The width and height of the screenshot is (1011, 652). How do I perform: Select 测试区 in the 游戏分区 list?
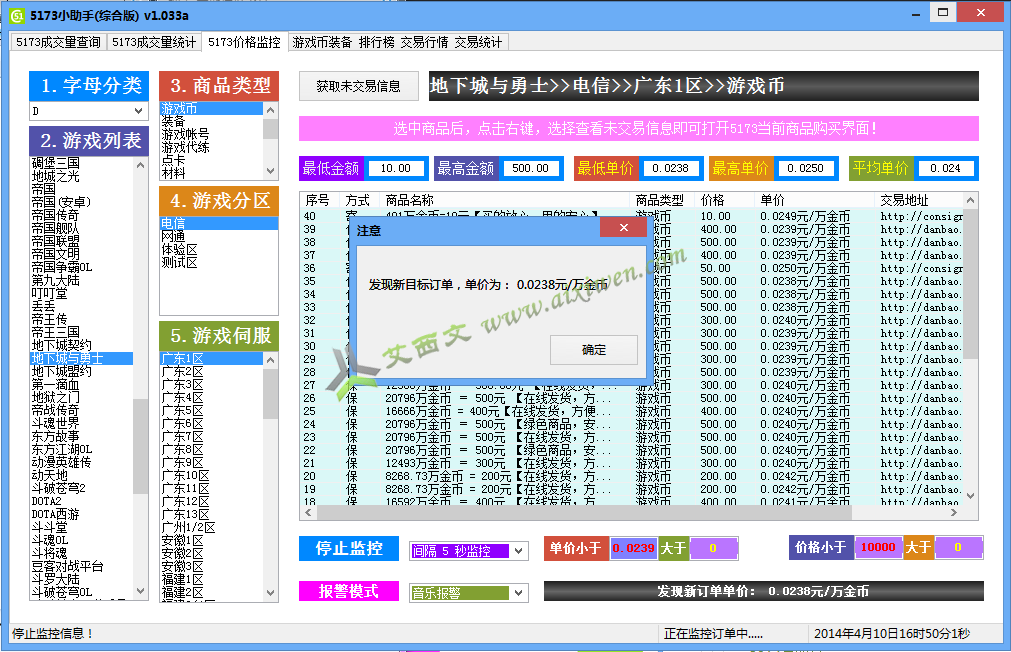[219, 262]
